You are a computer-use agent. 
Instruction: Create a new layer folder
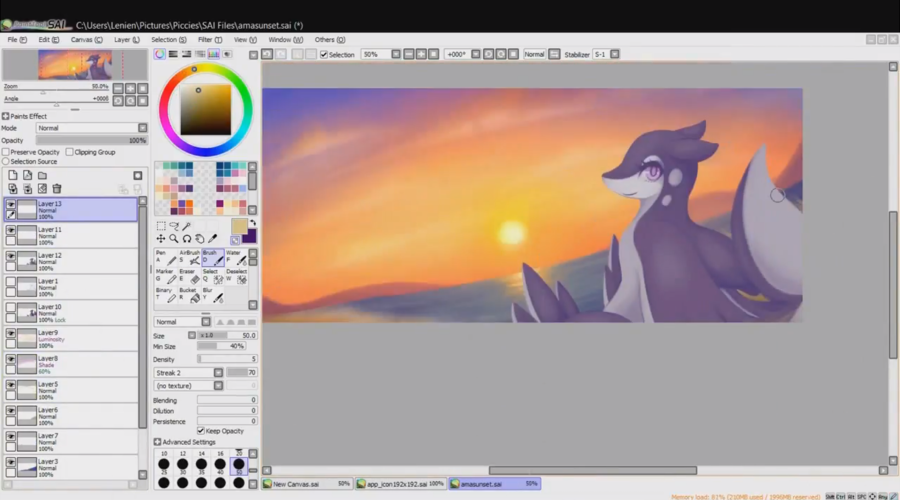tap(42, 175)
